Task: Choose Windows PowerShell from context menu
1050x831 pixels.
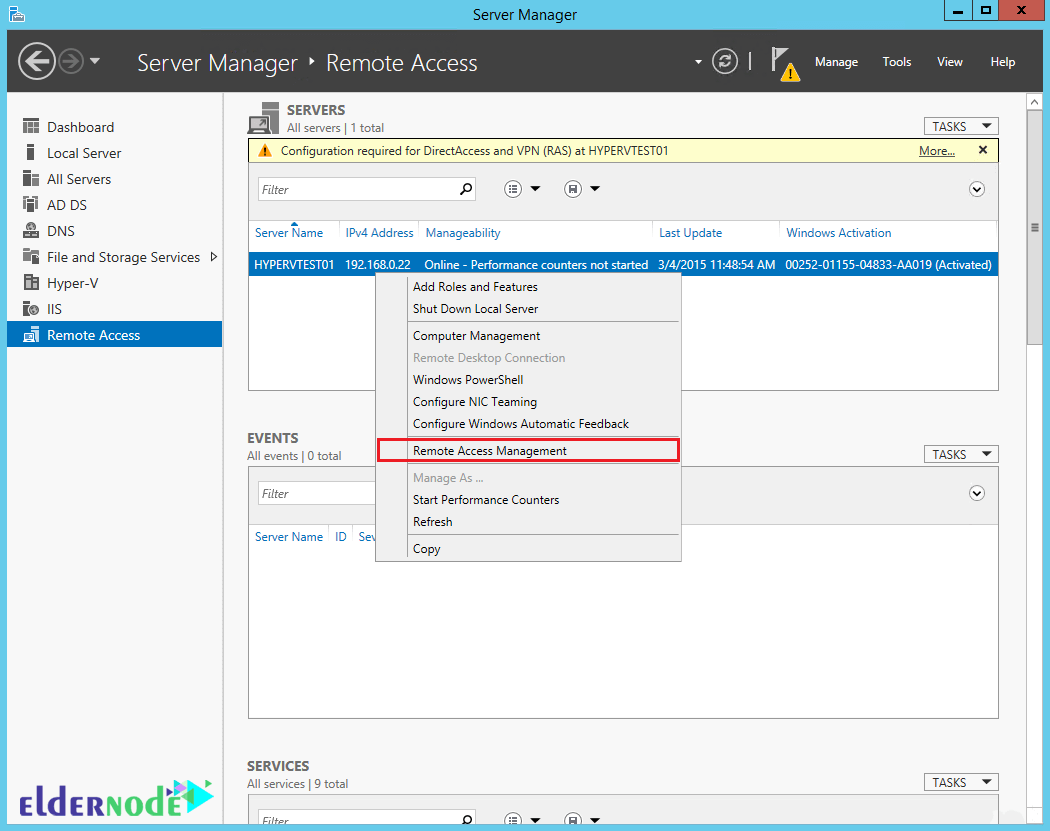Action: coord(529,380)
